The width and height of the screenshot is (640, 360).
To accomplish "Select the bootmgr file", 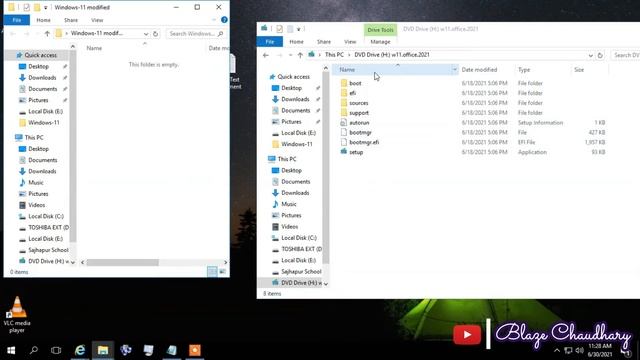I will click(x=356, y=132).
